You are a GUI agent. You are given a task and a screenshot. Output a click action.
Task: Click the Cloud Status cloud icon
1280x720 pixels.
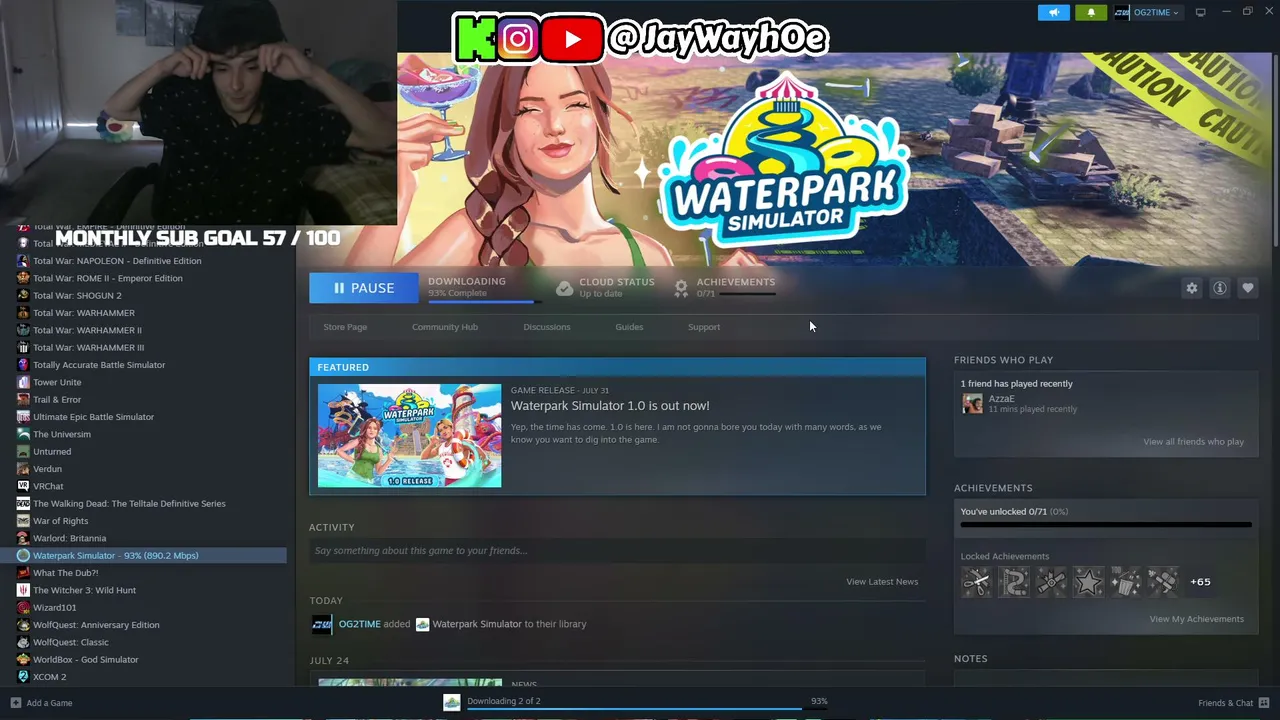[564, 288]
